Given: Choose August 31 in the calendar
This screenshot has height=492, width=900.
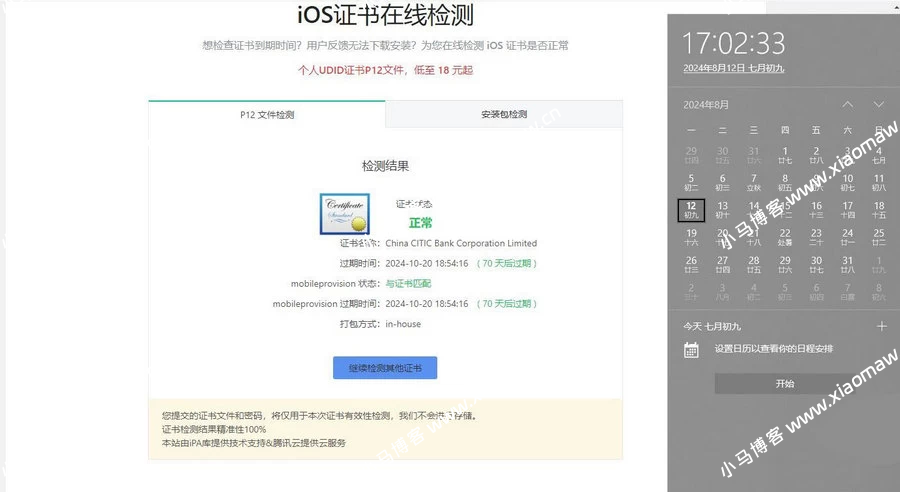Looking at the screenshot, I should click(848, 264).
